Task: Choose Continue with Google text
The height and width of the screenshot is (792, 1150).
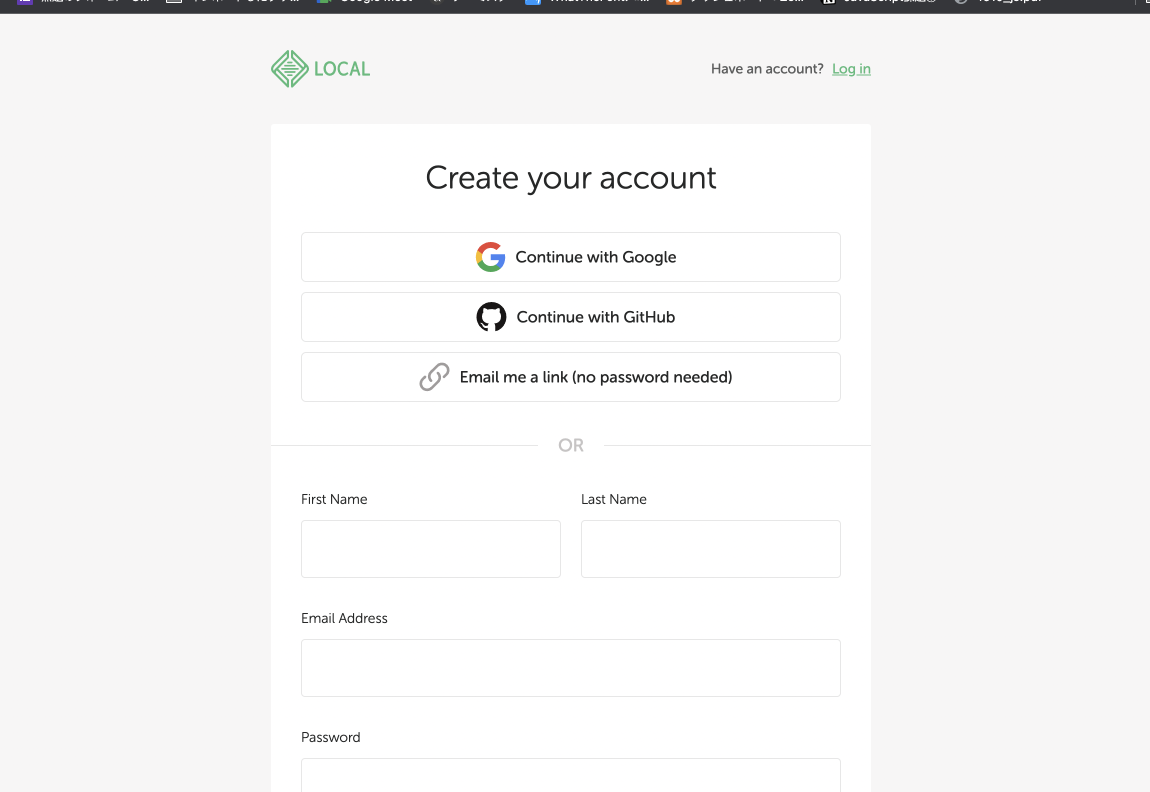Action: coord(596,257)
